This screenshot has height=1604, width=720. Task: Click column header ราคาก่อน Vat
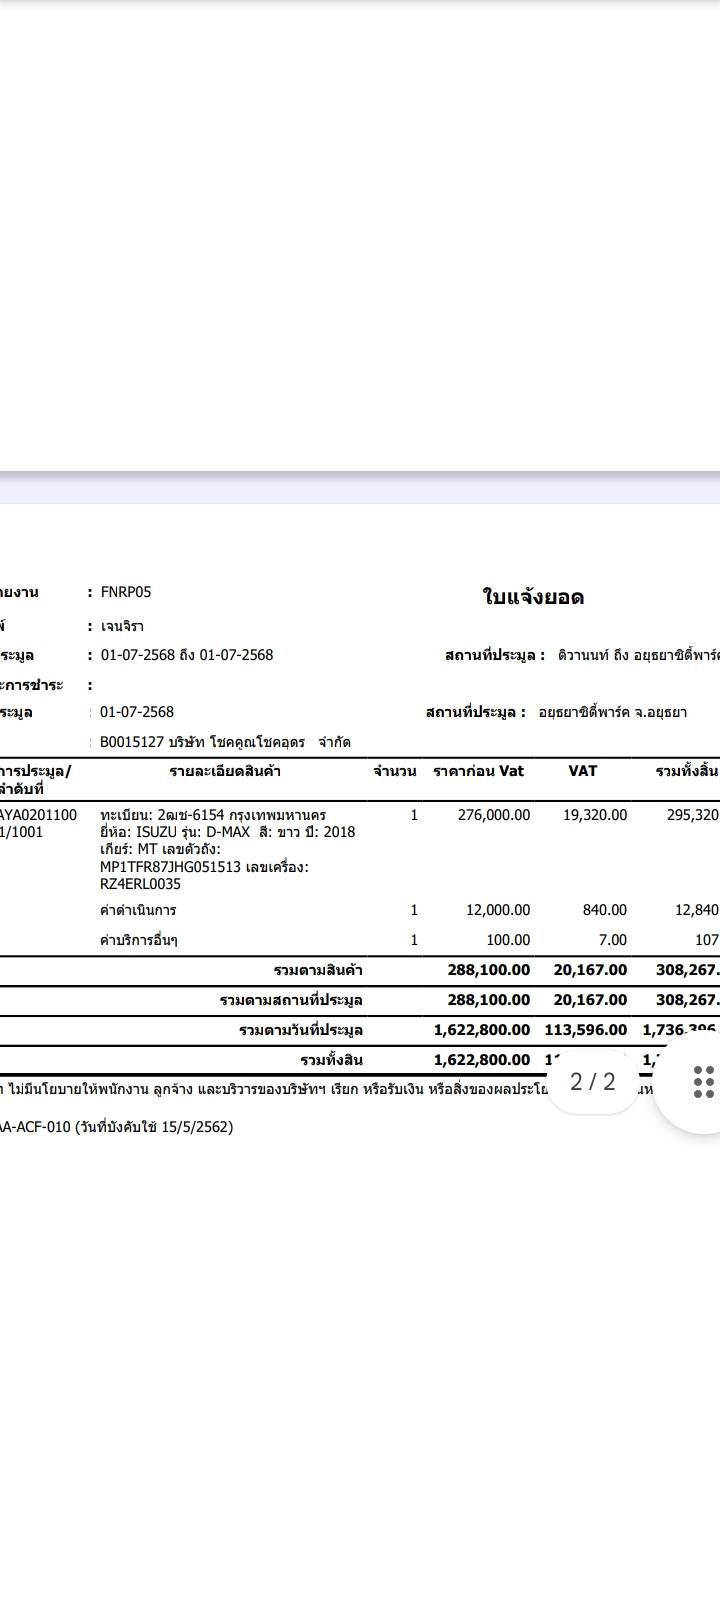point(478,771)
